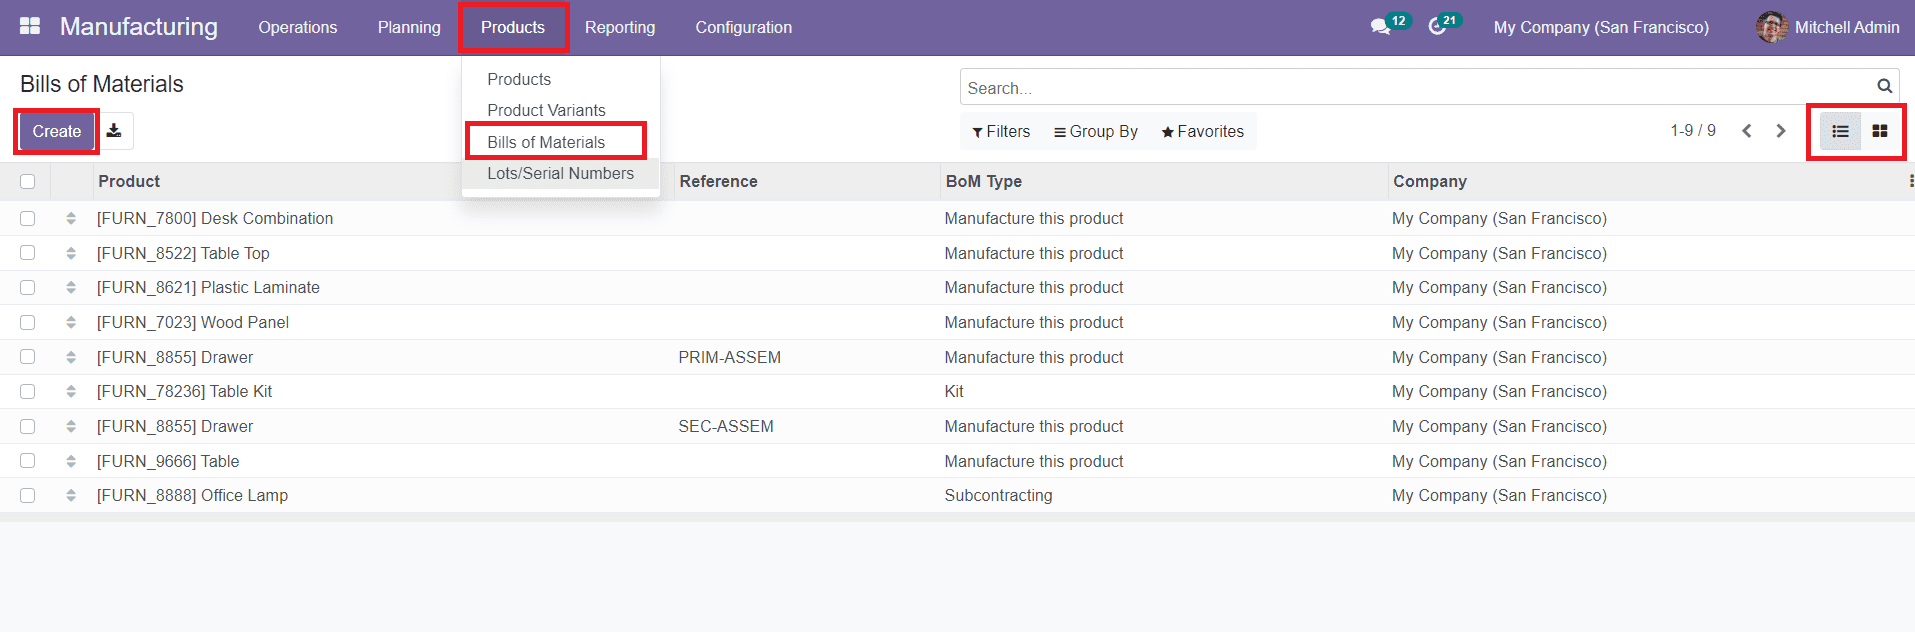Click the drag handle for Office Lamp row

71,495
